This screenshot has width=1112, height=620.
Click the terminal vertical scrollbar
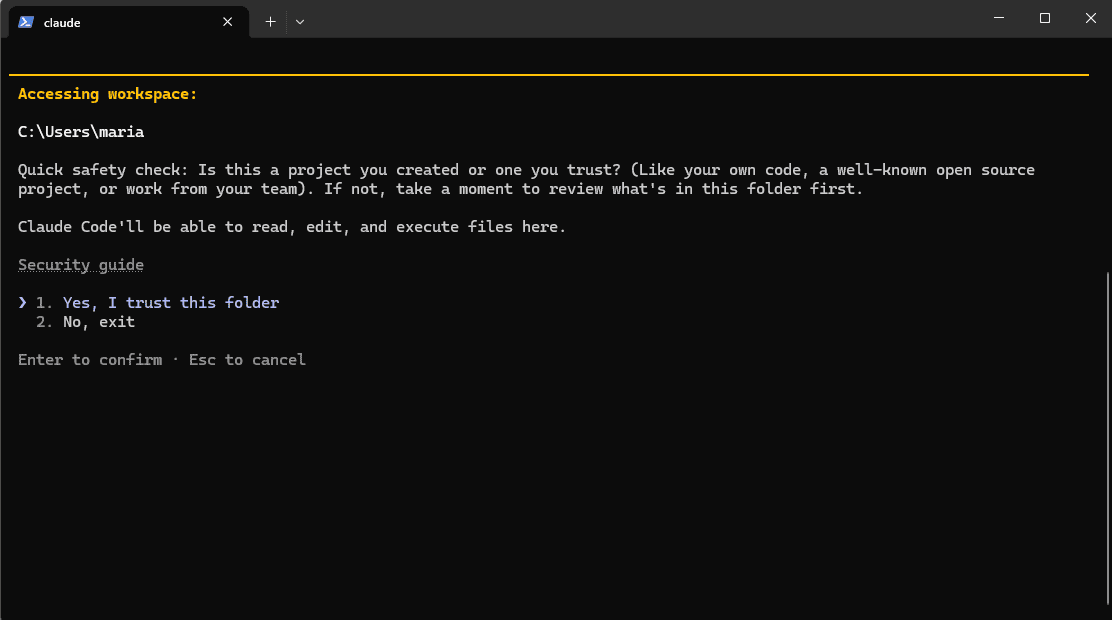point(1107,438)
